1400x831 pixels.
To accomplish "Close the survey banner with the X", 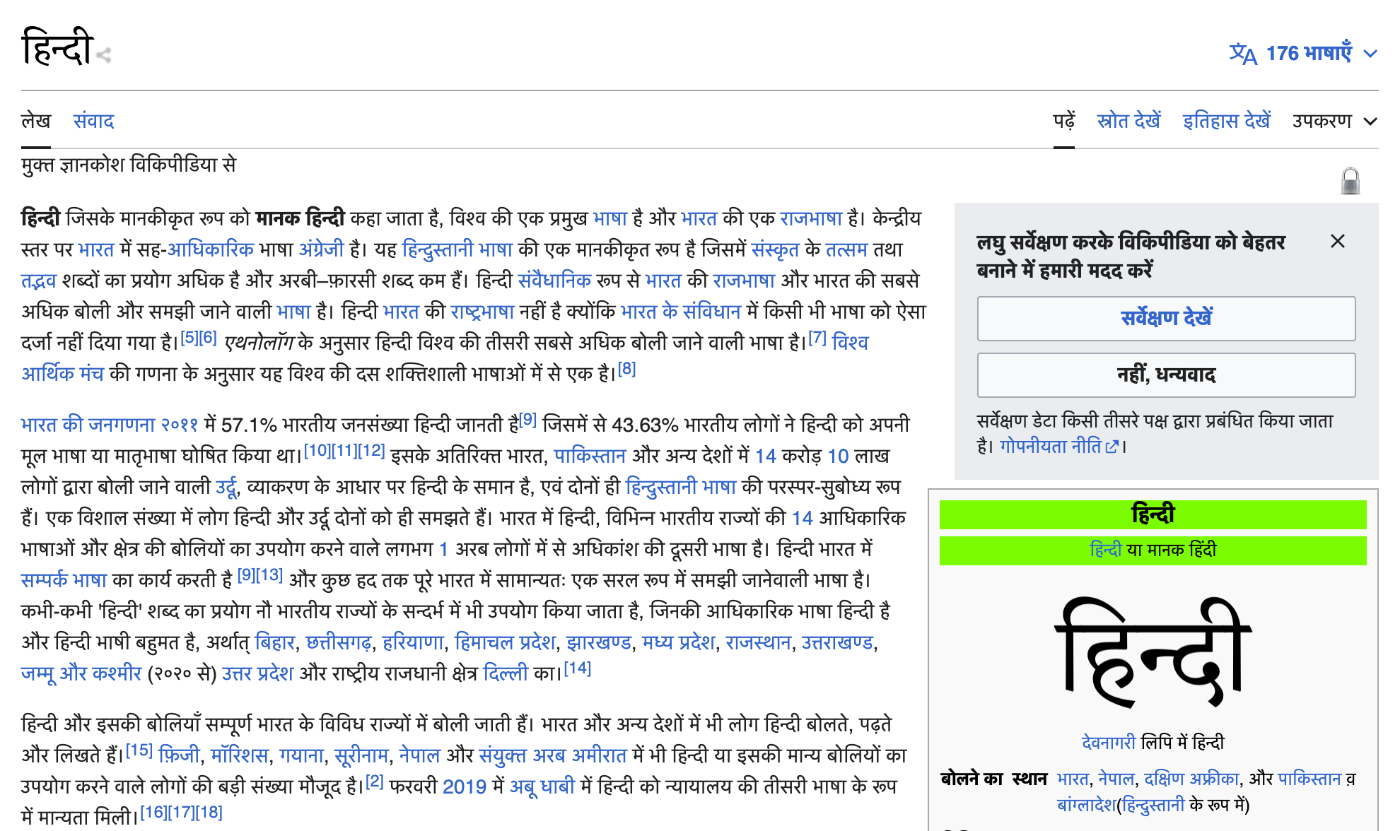I will click(x=1338, y=241).
